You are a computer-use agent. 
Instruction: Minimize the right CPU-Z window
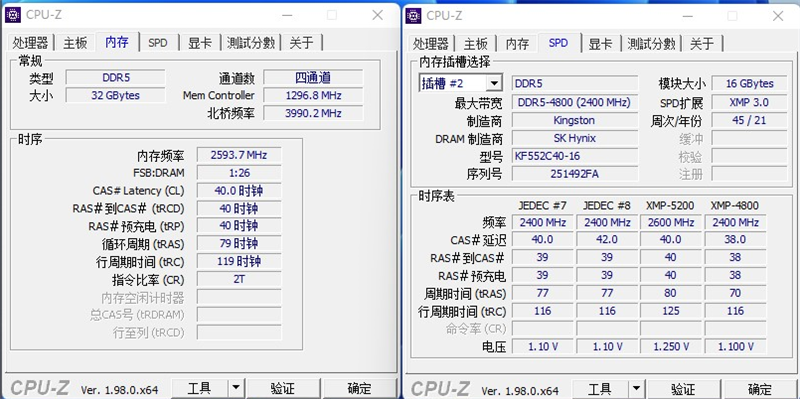click(x=688, y=16)
